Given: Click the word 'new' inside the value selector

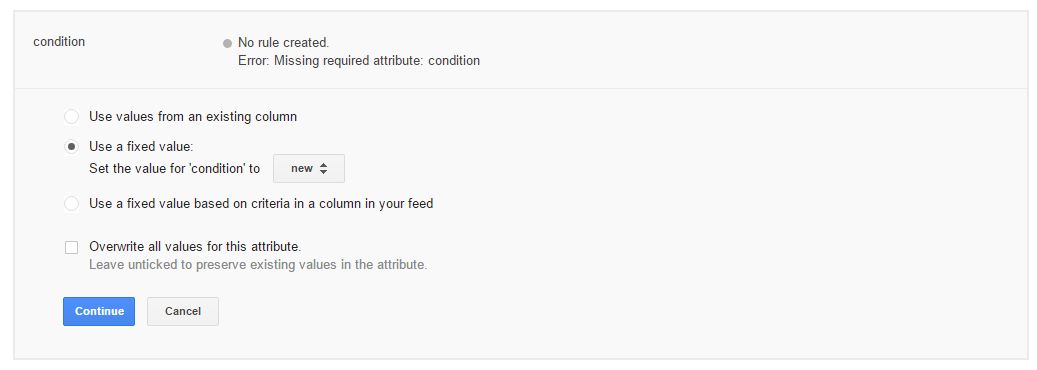Looking at the screenshot, I should tap(302, 169).
